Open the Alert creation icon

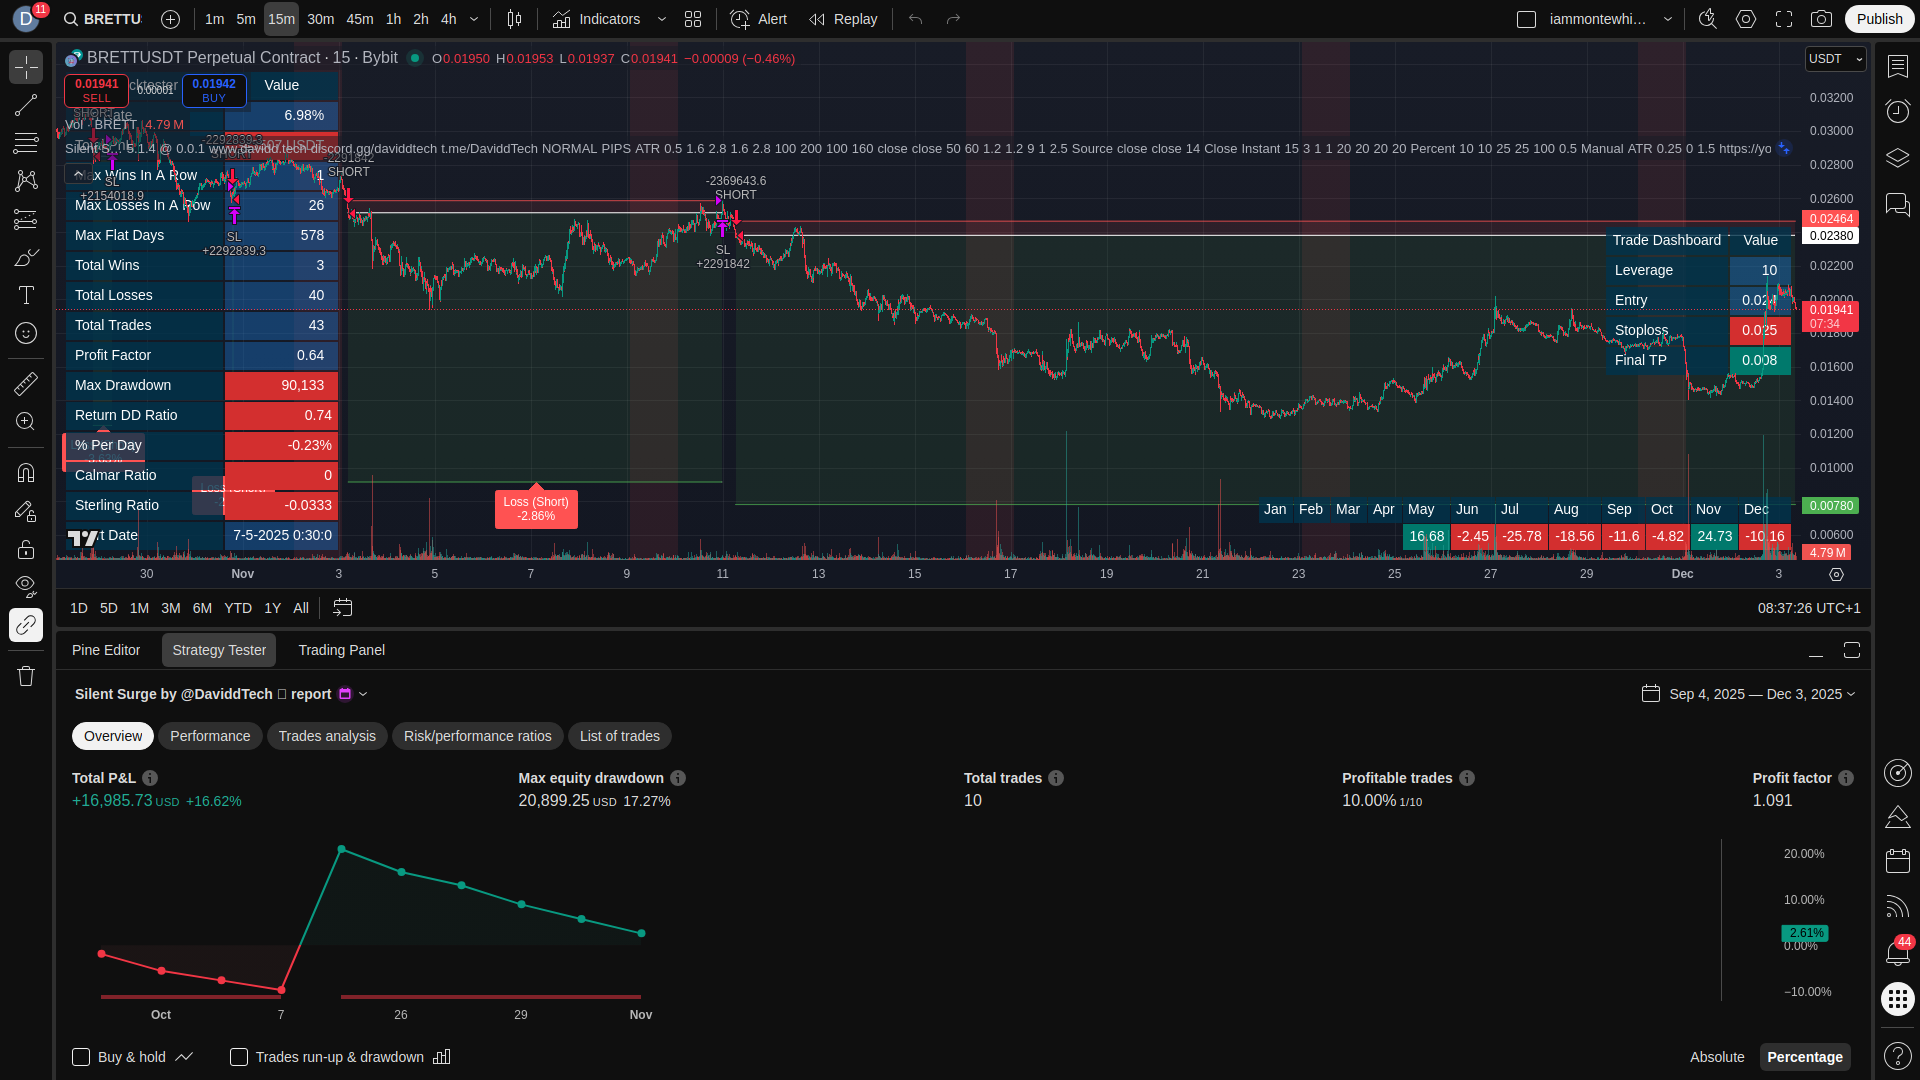point(758,19)
